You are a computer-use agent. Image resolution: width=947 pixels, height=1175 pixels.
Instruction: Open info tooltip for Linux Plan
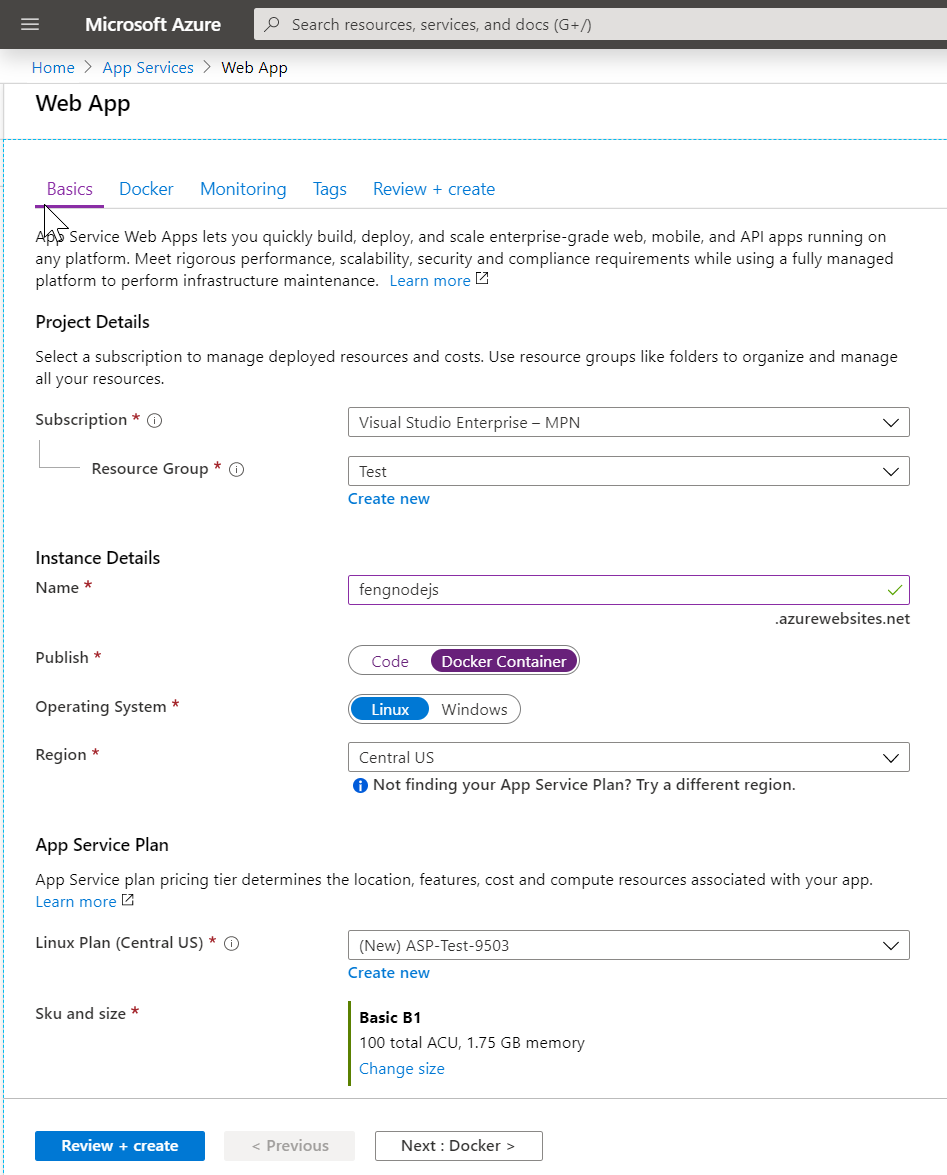click(232, 943)
